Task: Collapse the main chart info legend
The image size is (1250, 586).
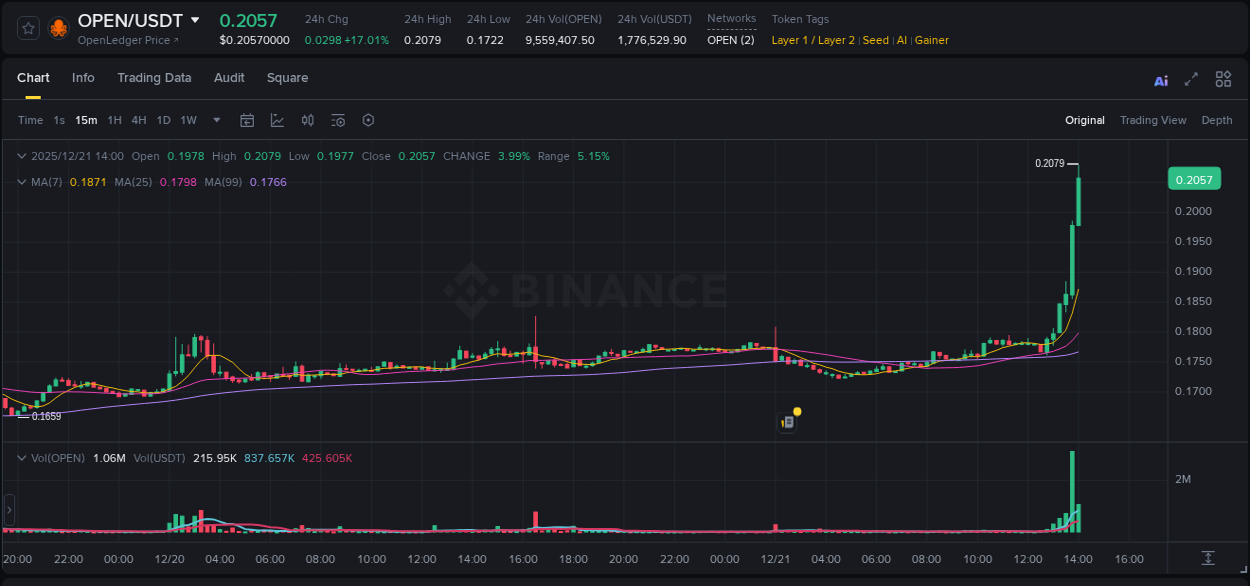Action: point(20,156)
